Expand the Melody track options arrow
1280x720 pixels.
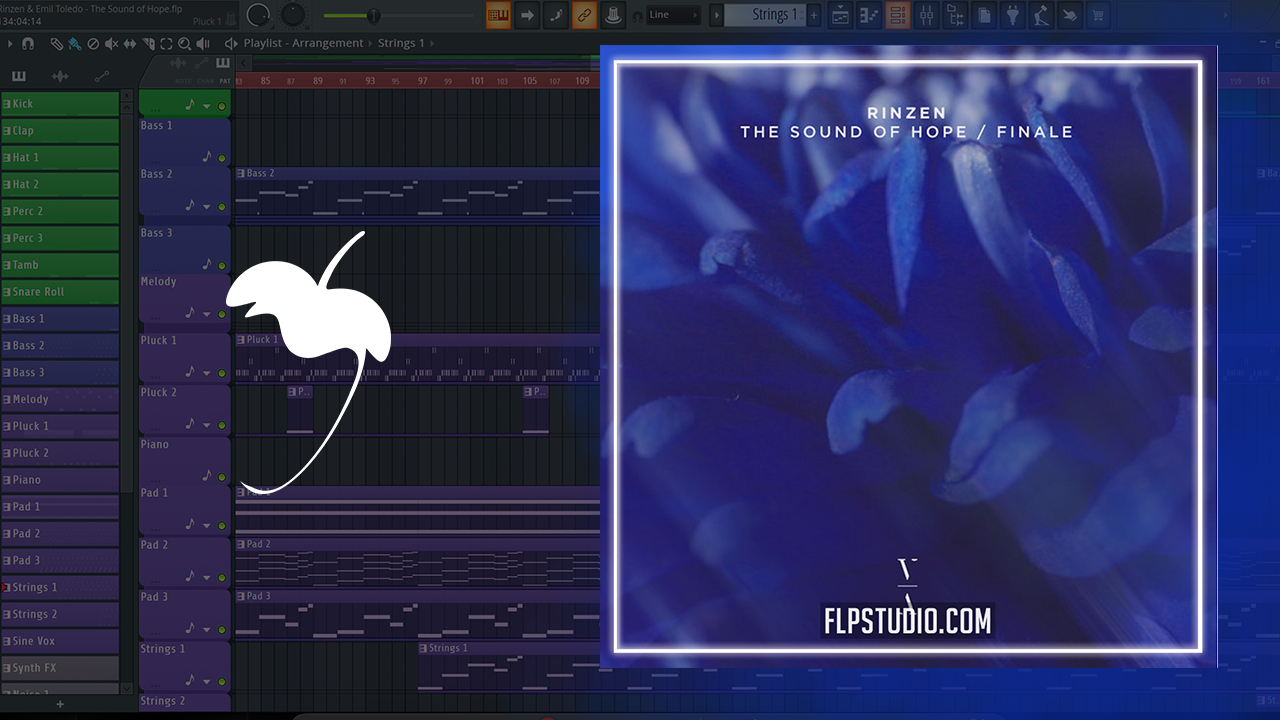coord(207,314)
